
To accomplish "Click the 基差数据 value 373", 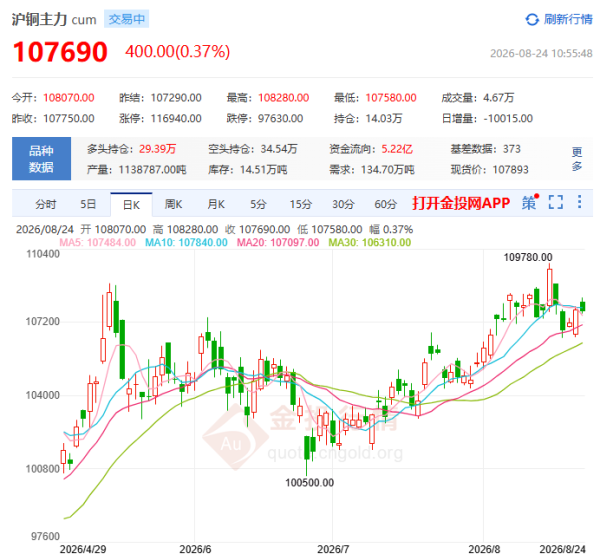I will [512, 149].
